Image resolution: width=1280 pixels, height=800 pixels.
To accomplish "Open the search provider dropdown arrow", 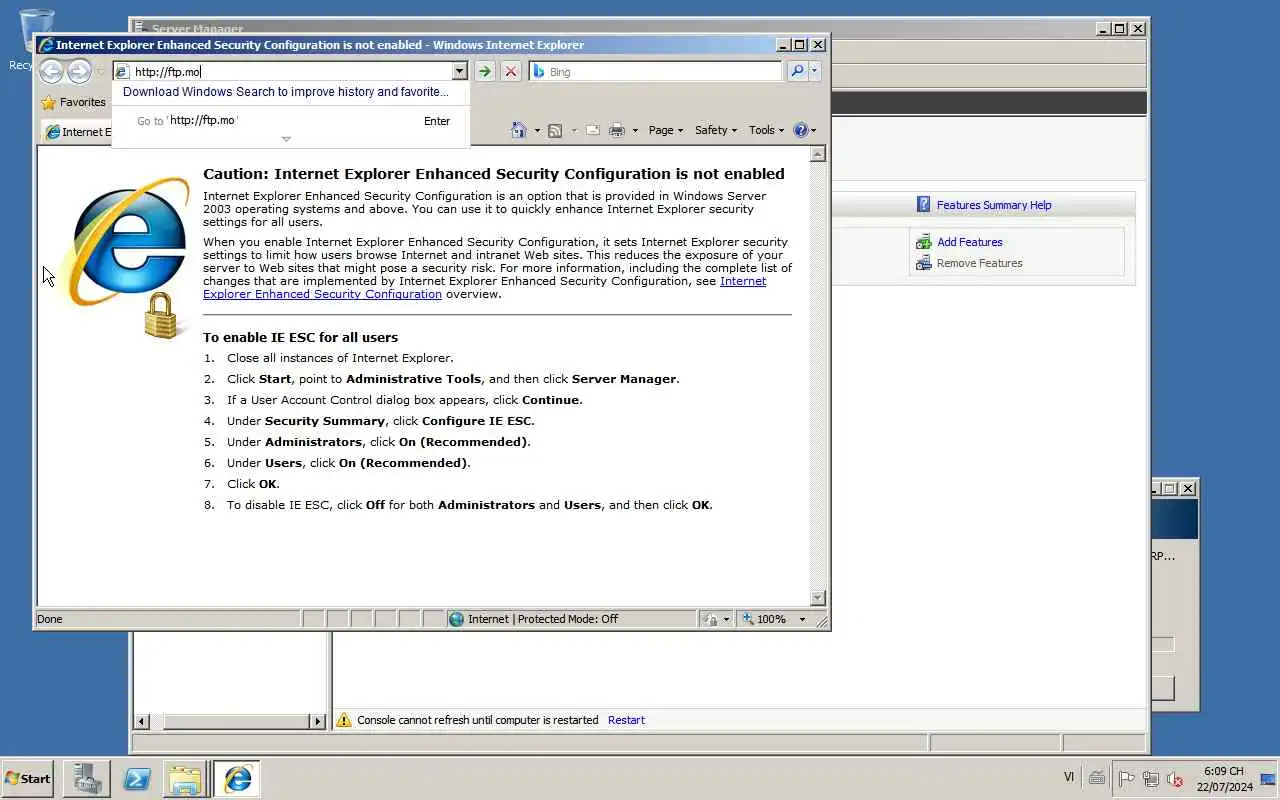I will [815, 71].
